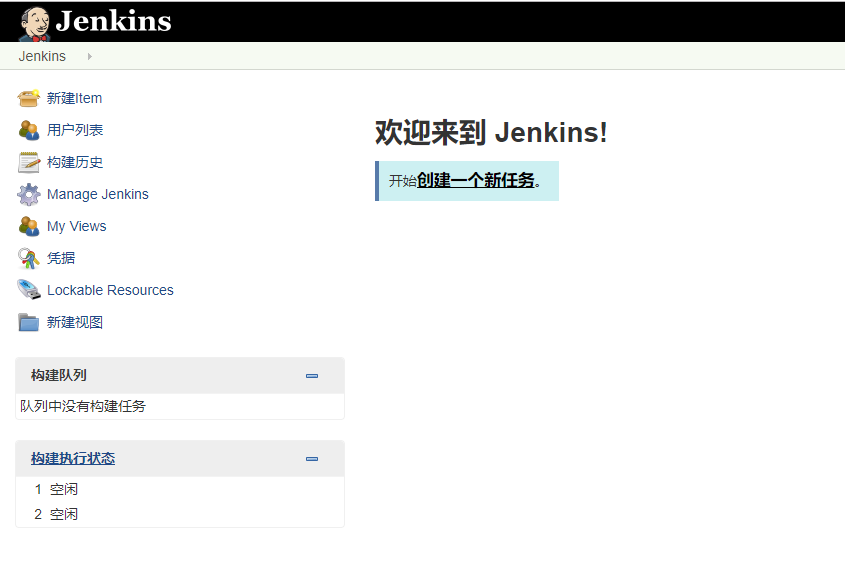Image resolution: width=845 pixels, height=579 pixels.
Task: Click the 新建Item box icon
Action: [29, 98]
